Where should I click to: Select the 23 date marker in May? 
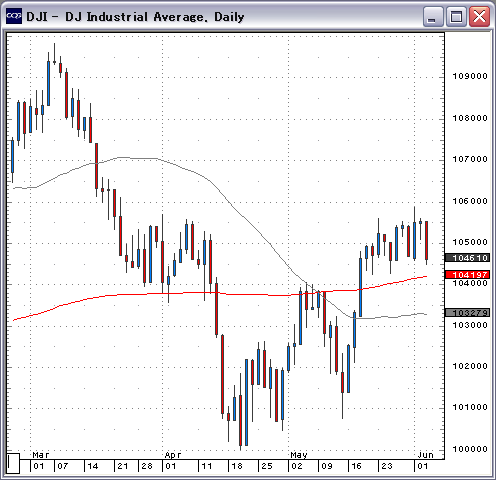pos(387,466)
